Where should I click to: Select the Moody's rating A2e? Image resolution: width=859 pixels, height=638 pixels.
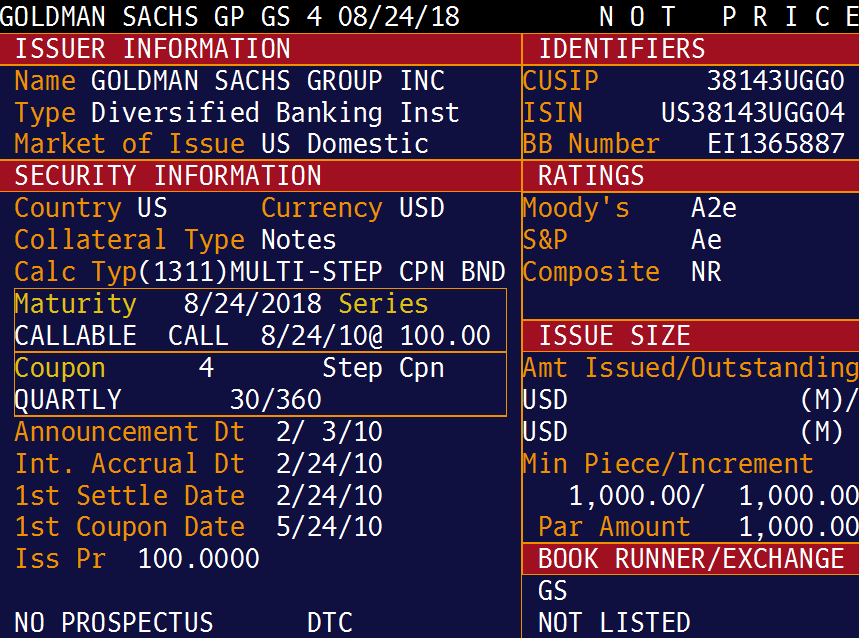[x=714, y=208]
